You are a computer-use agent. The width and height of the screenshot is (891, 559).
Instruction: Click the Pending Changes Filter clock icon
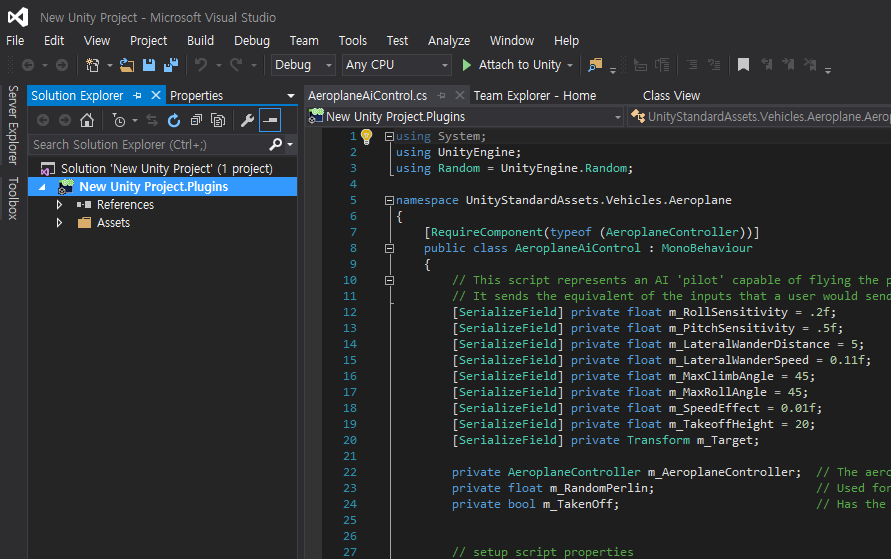pos(119,120)
